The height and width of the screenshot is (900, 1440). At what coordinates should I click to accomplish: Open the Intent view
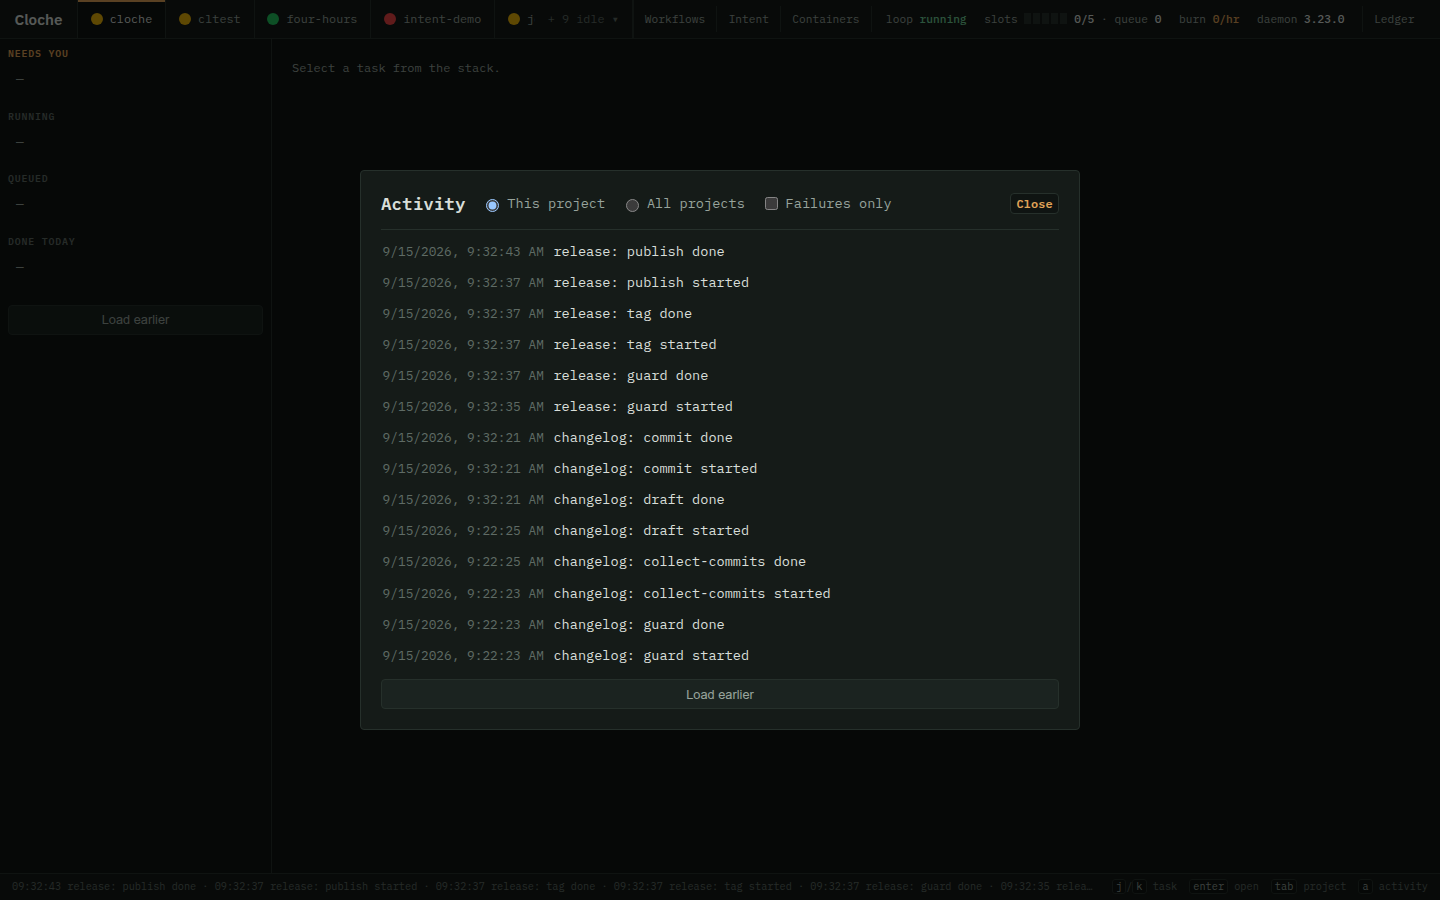tap(748, 19)
